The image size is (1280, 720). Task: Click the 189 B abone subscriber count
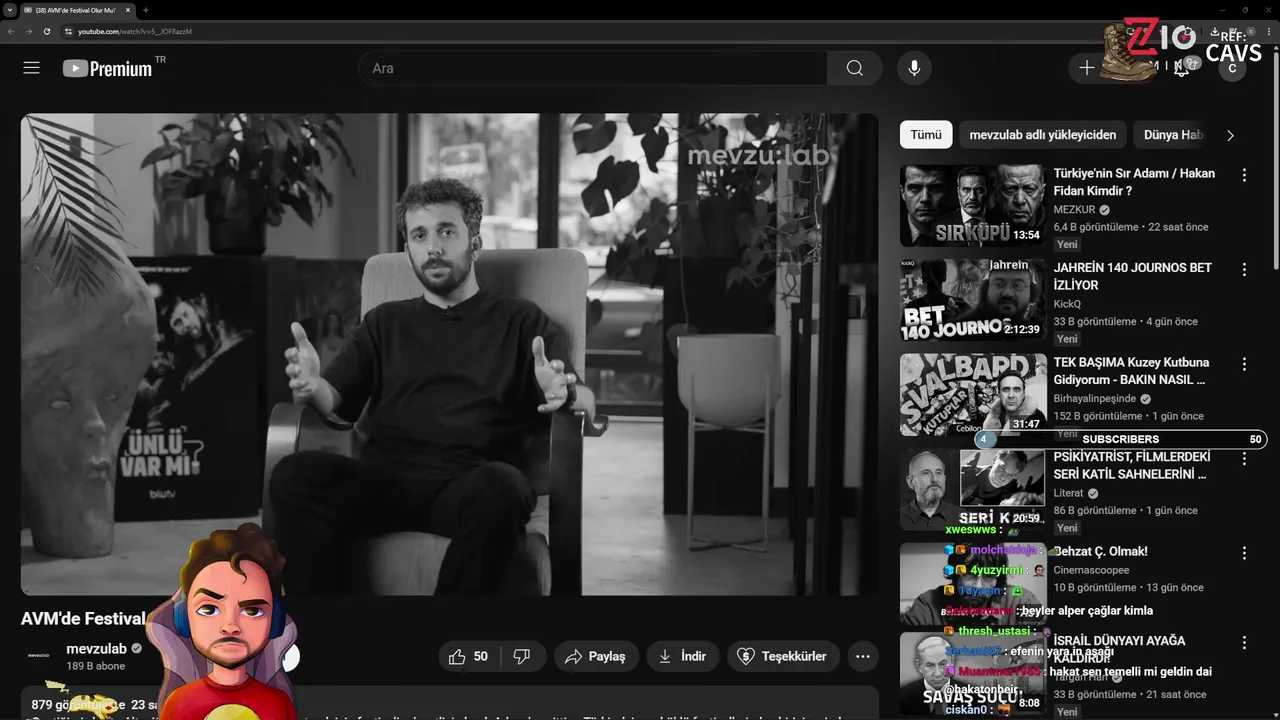96,666
